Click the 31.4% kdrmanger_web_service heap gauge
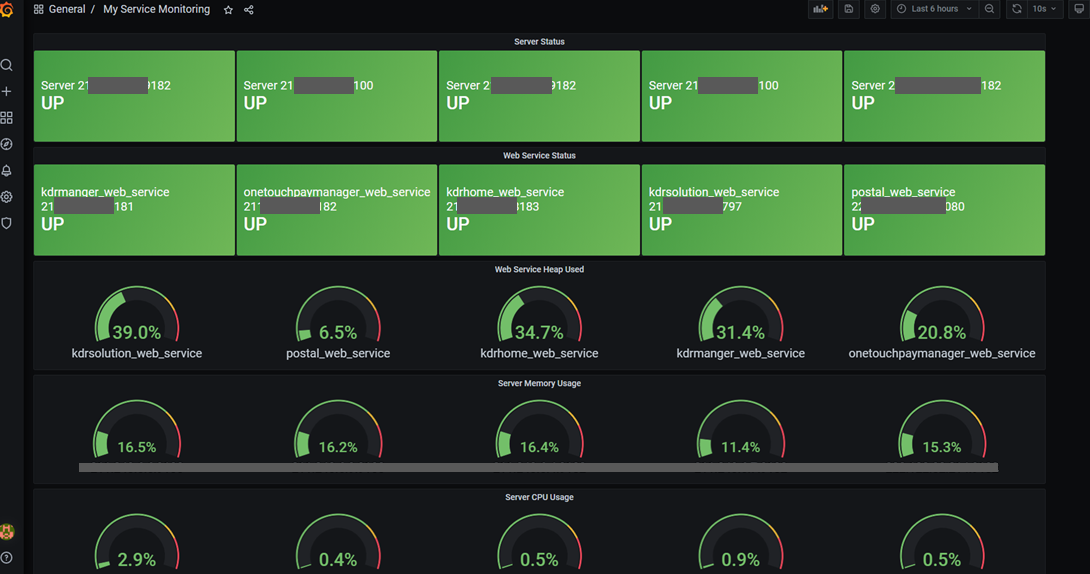 click(740, 315)
